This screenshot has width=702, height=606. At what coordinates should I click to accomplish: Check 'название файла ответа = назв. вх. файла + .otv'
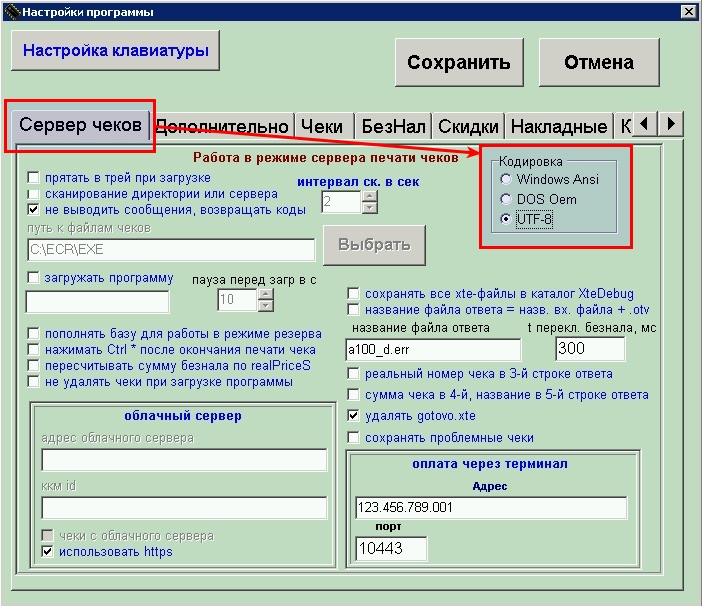(353, 309)
